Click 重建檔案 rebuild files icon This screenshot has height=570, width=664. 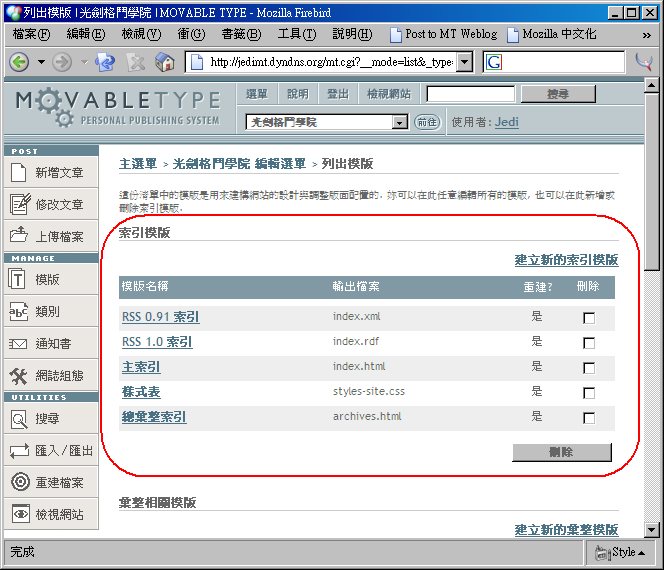[20, 482]
